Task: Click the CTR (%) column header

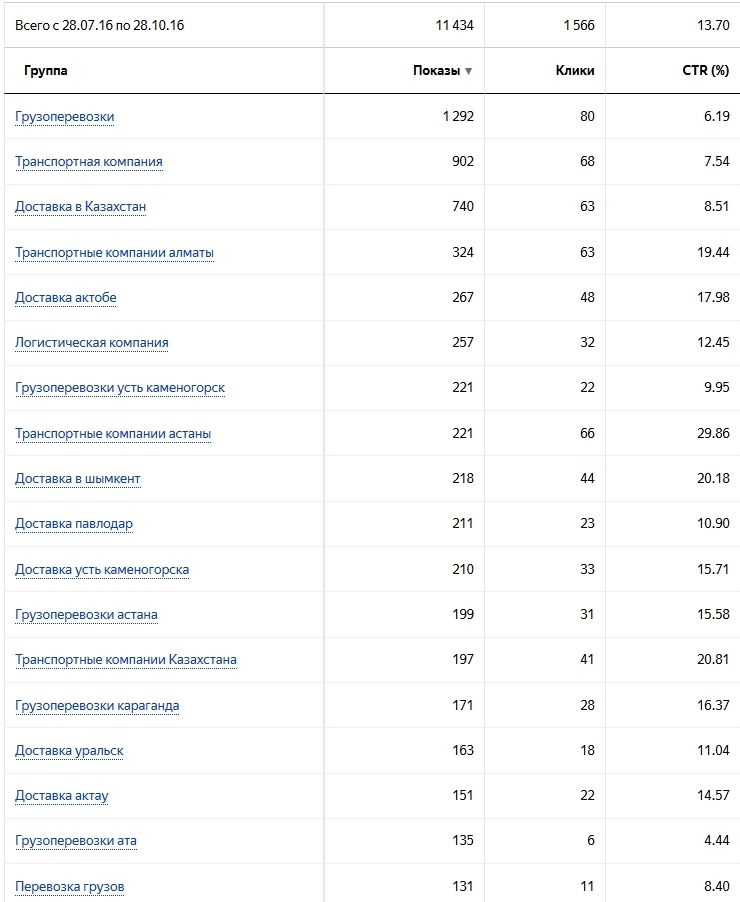Action: 705,71
